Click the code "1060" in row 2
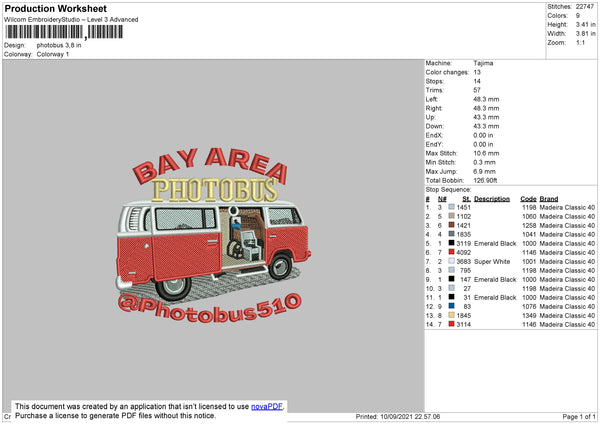The image size is (600, 424). pos(529,217)
